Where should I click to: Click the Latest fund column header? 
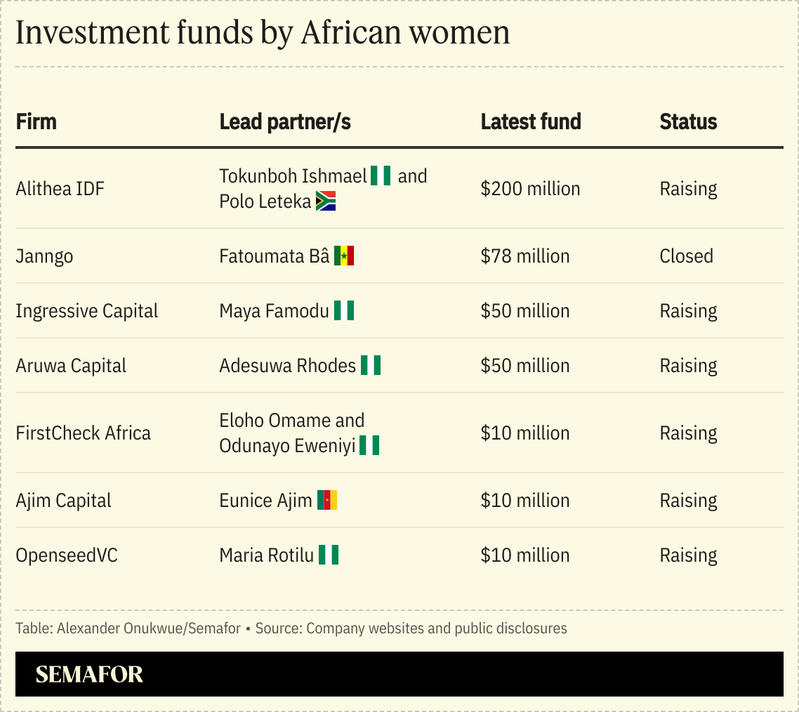530,122
